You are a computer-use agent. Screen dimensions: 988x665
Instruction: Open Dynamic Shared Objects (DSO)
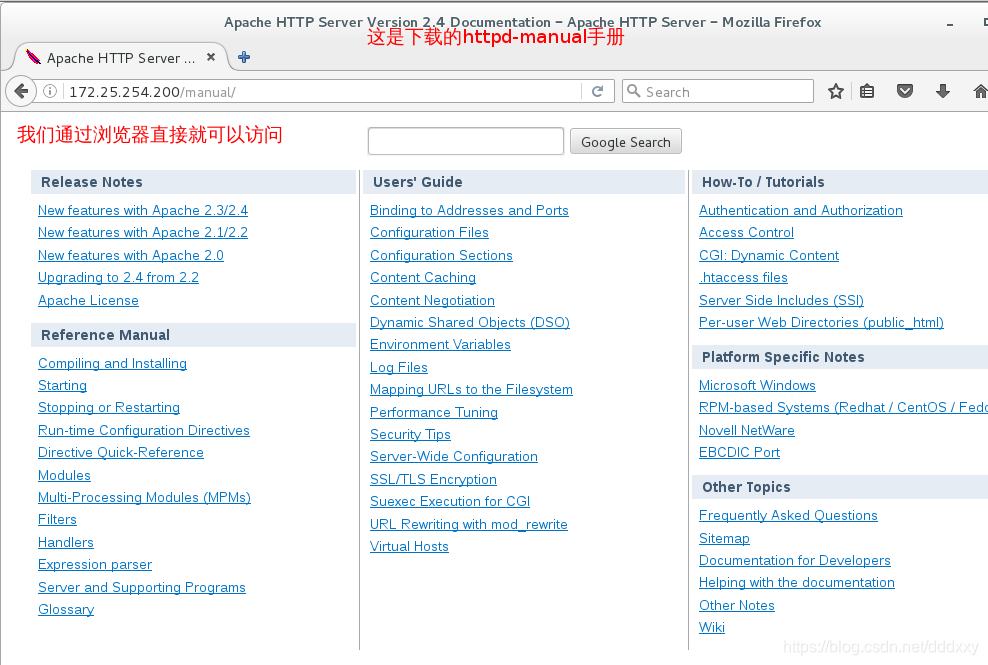[x=470, y=322]
